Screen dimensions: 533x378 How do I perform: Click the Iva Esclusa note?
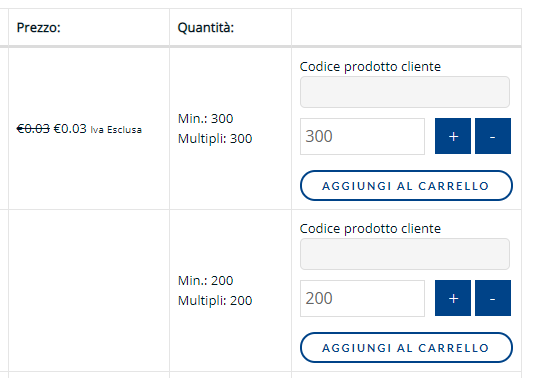pyautogui.click(x=116, y=130)
